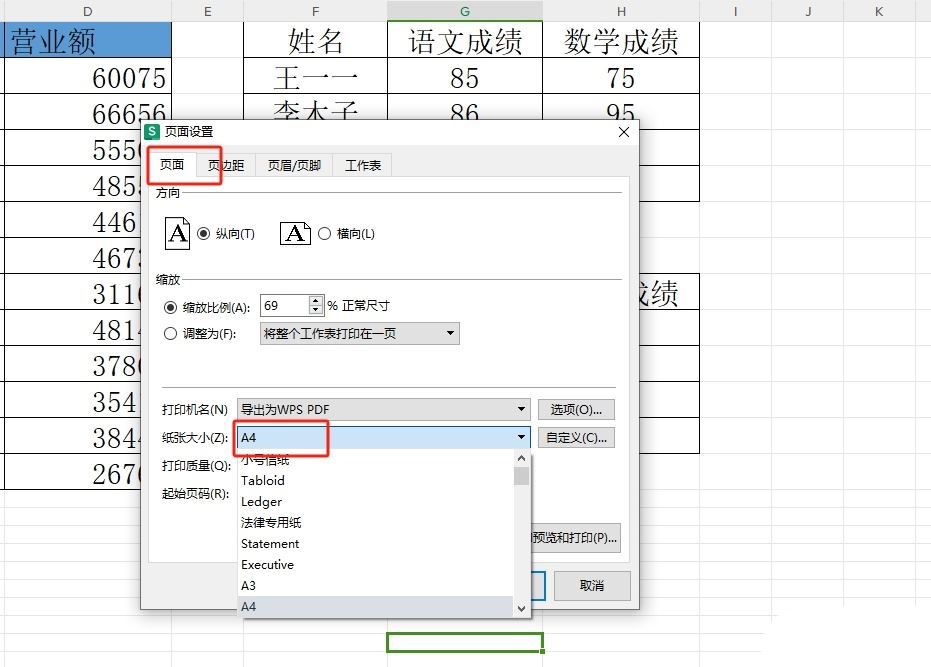Decrease the scale percentage with down arrow
Image resolution: width=931 pixels, height=667 pixels.
click(x=316, y=310)
